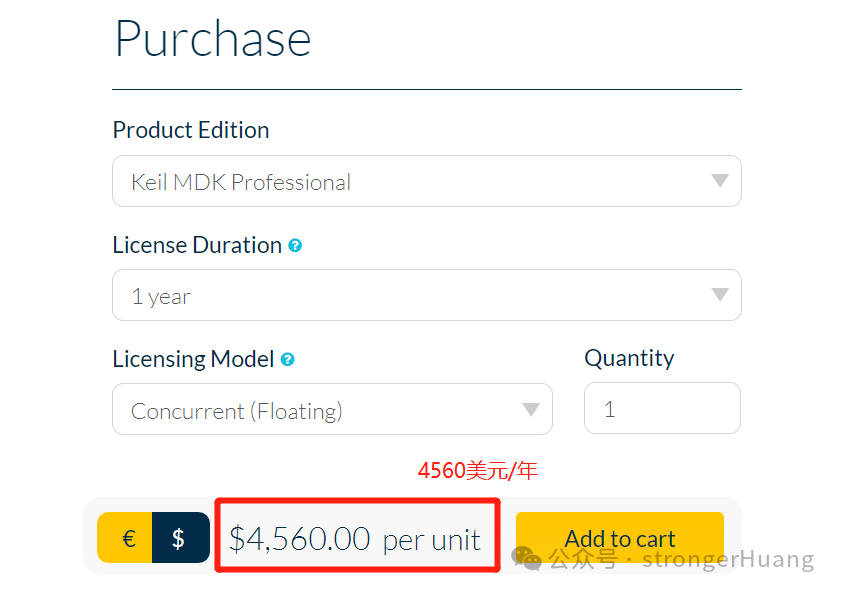This screenshot has height=593, width=841.
Task: Switch currency to US Dollar
Action: [x=181, y=538]
